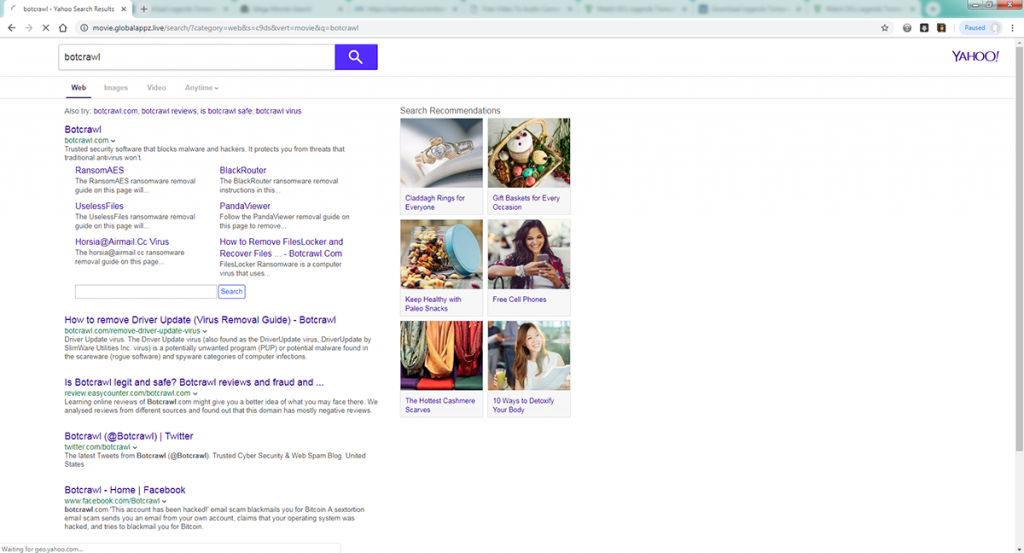Expand arrow beside review.easycounter.com URL

pos(195,394)
